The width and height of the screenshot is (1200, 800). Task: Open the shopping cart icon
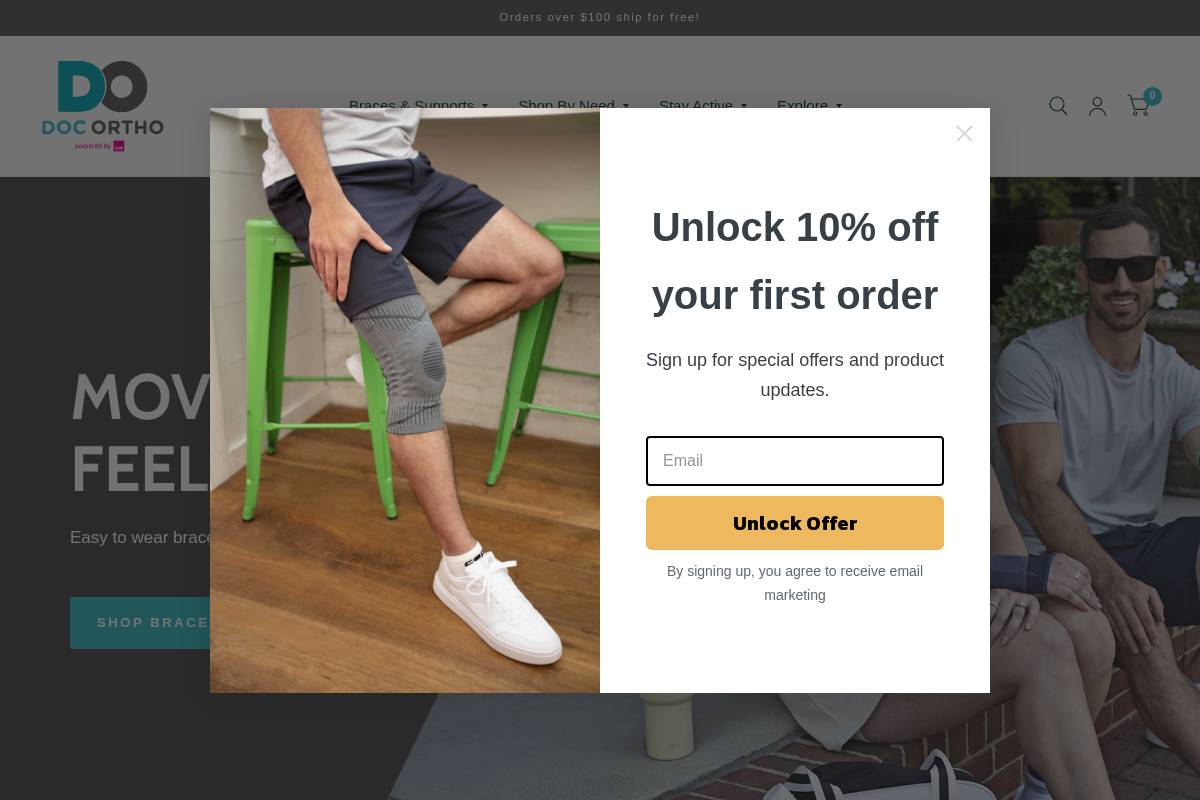click(1138, 106)
